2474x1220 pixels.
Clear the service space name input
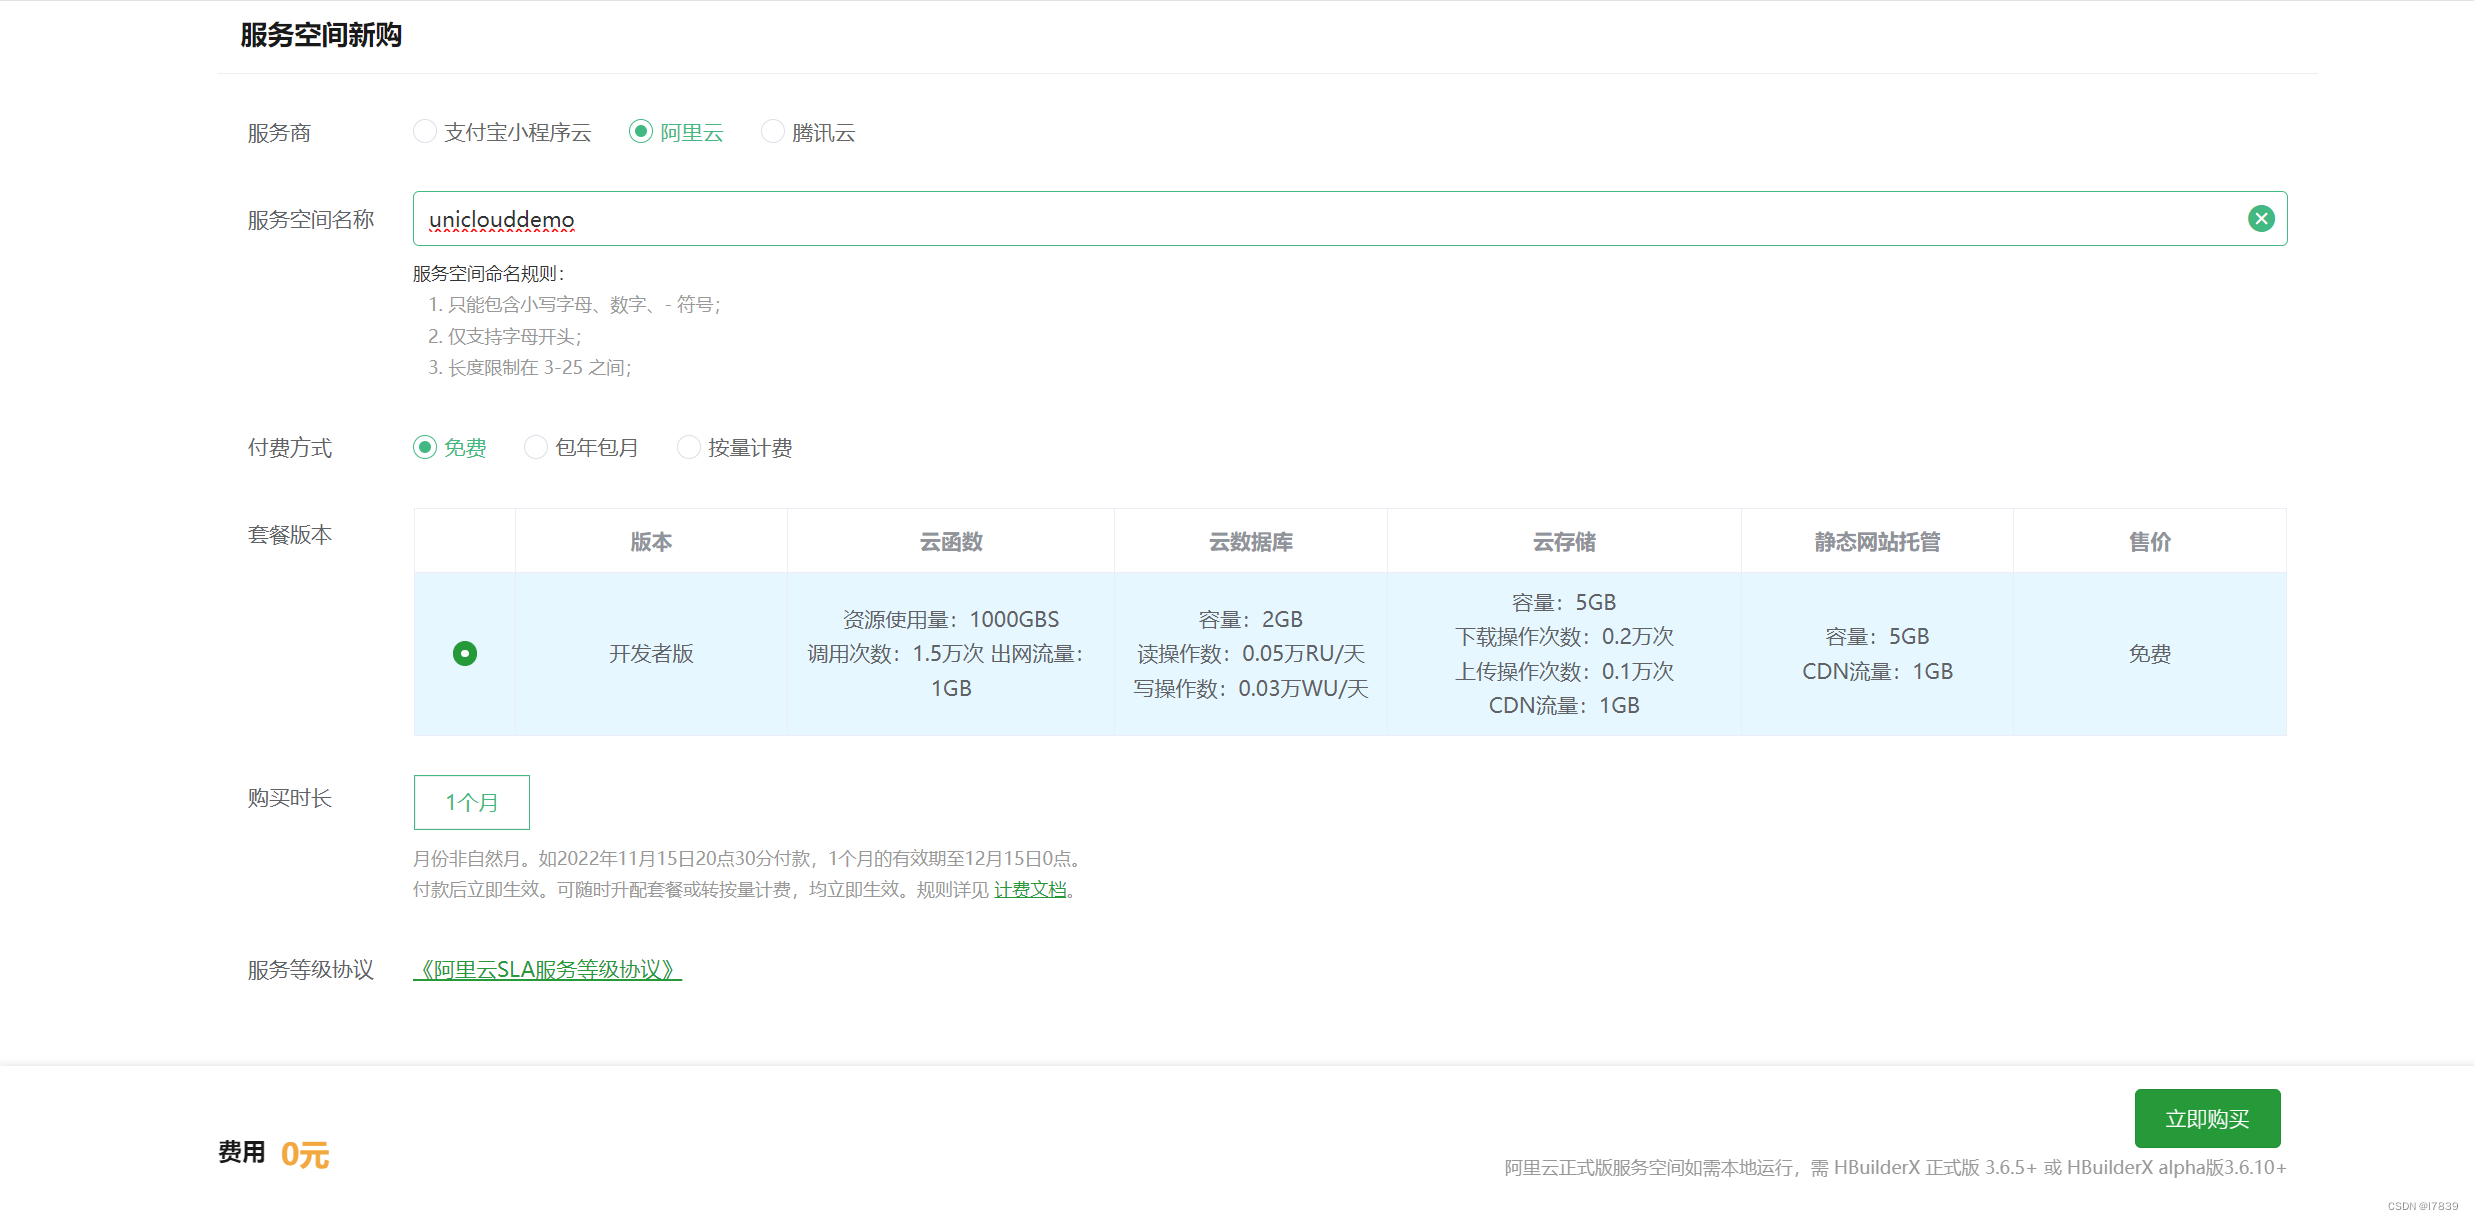(2262, 218)
